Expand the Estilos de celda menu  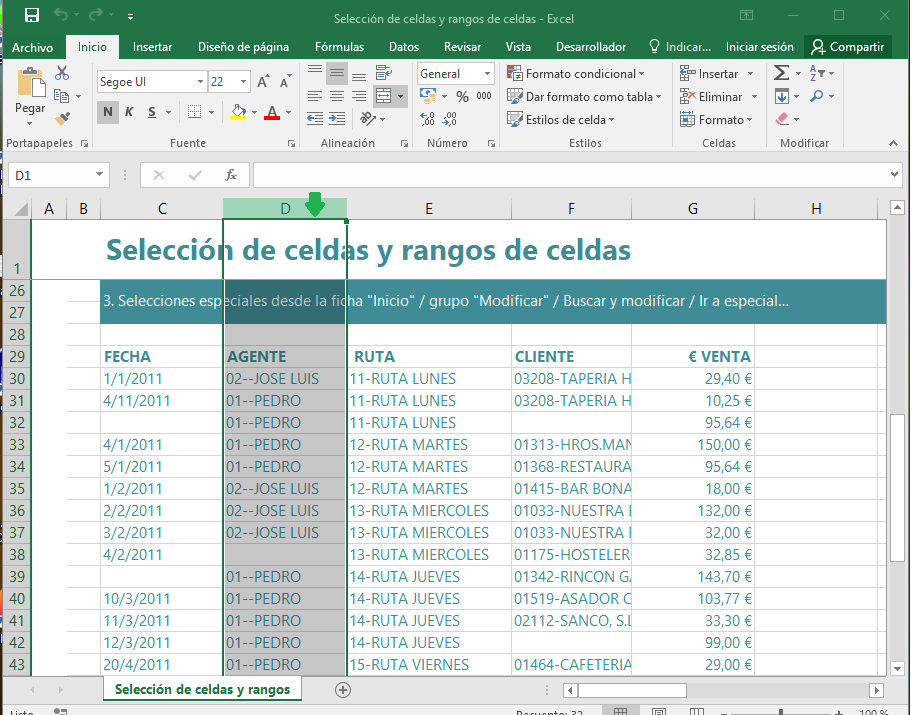coord(561,119)
